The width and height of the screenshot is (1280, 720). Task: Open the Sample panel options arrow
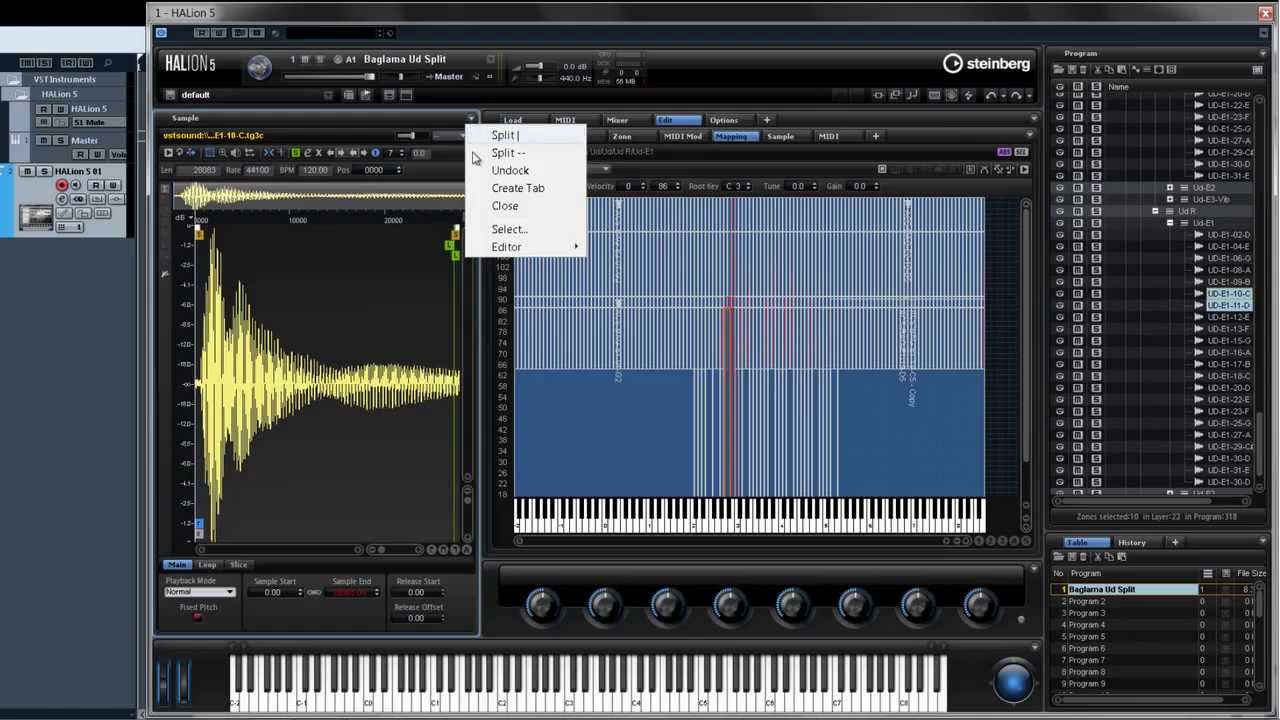tap(472, 118)
